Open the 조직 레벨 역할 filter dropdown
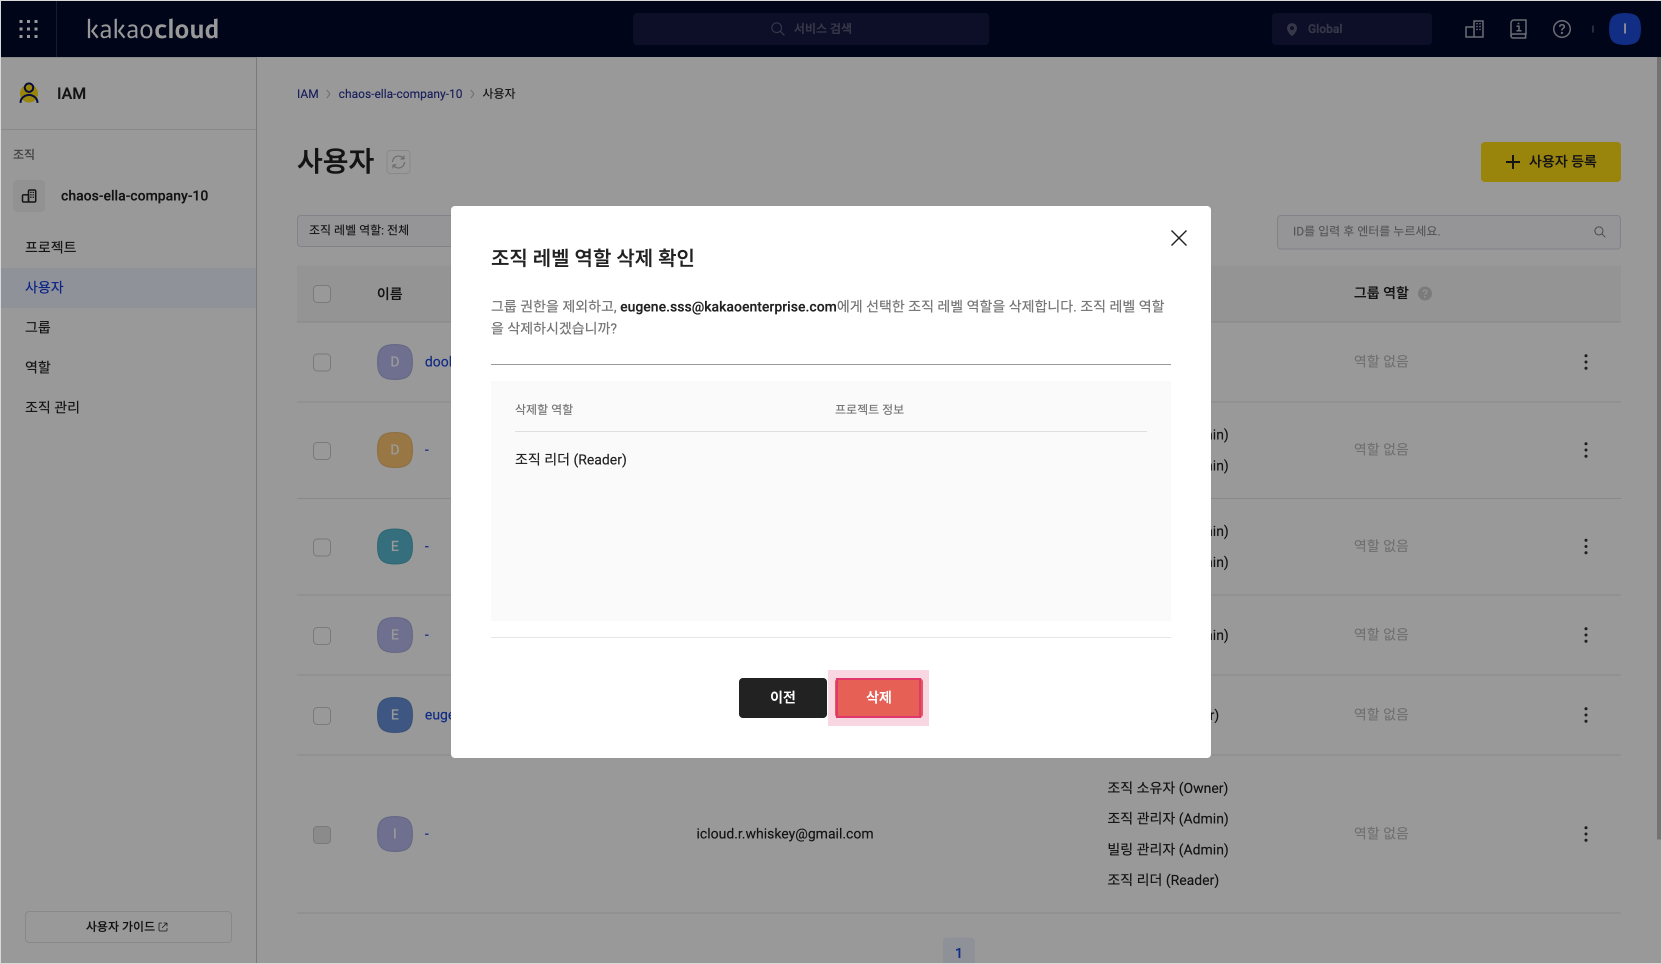This screenshot has height=964, width=1662. (374, 230)
